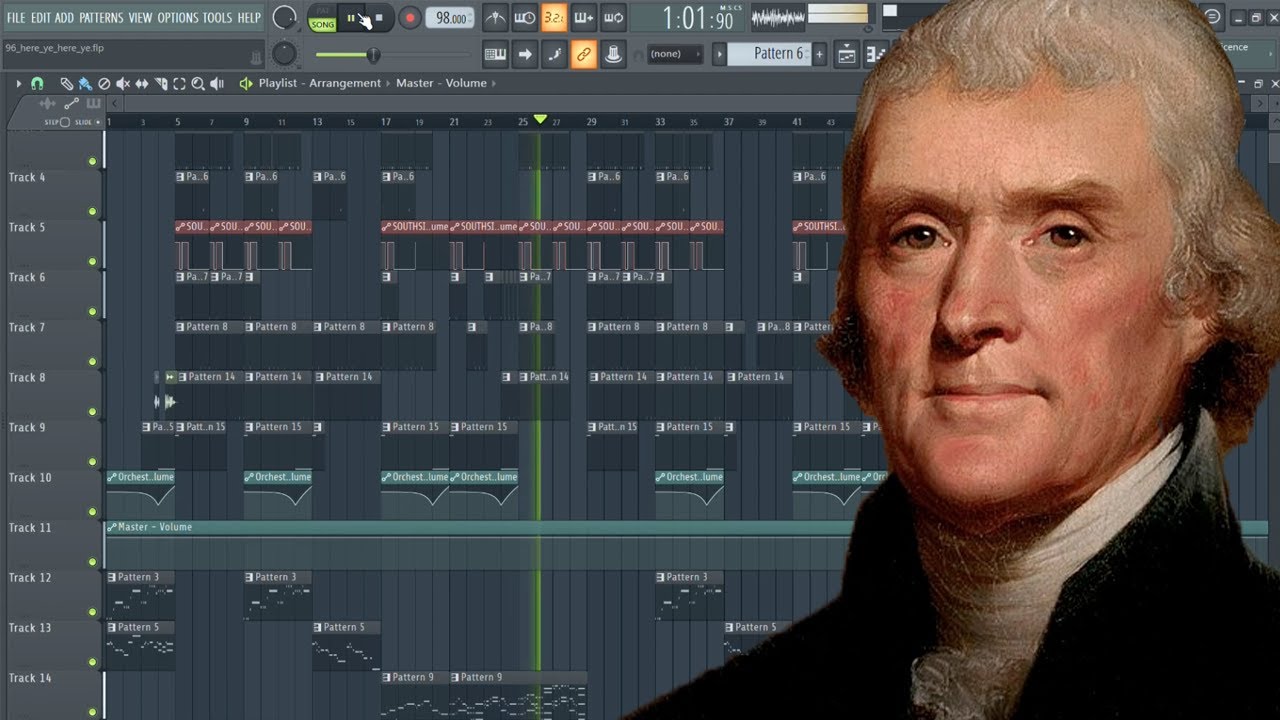
Task: Mute Track 10 with its green dot
Action: click(92, 512)
